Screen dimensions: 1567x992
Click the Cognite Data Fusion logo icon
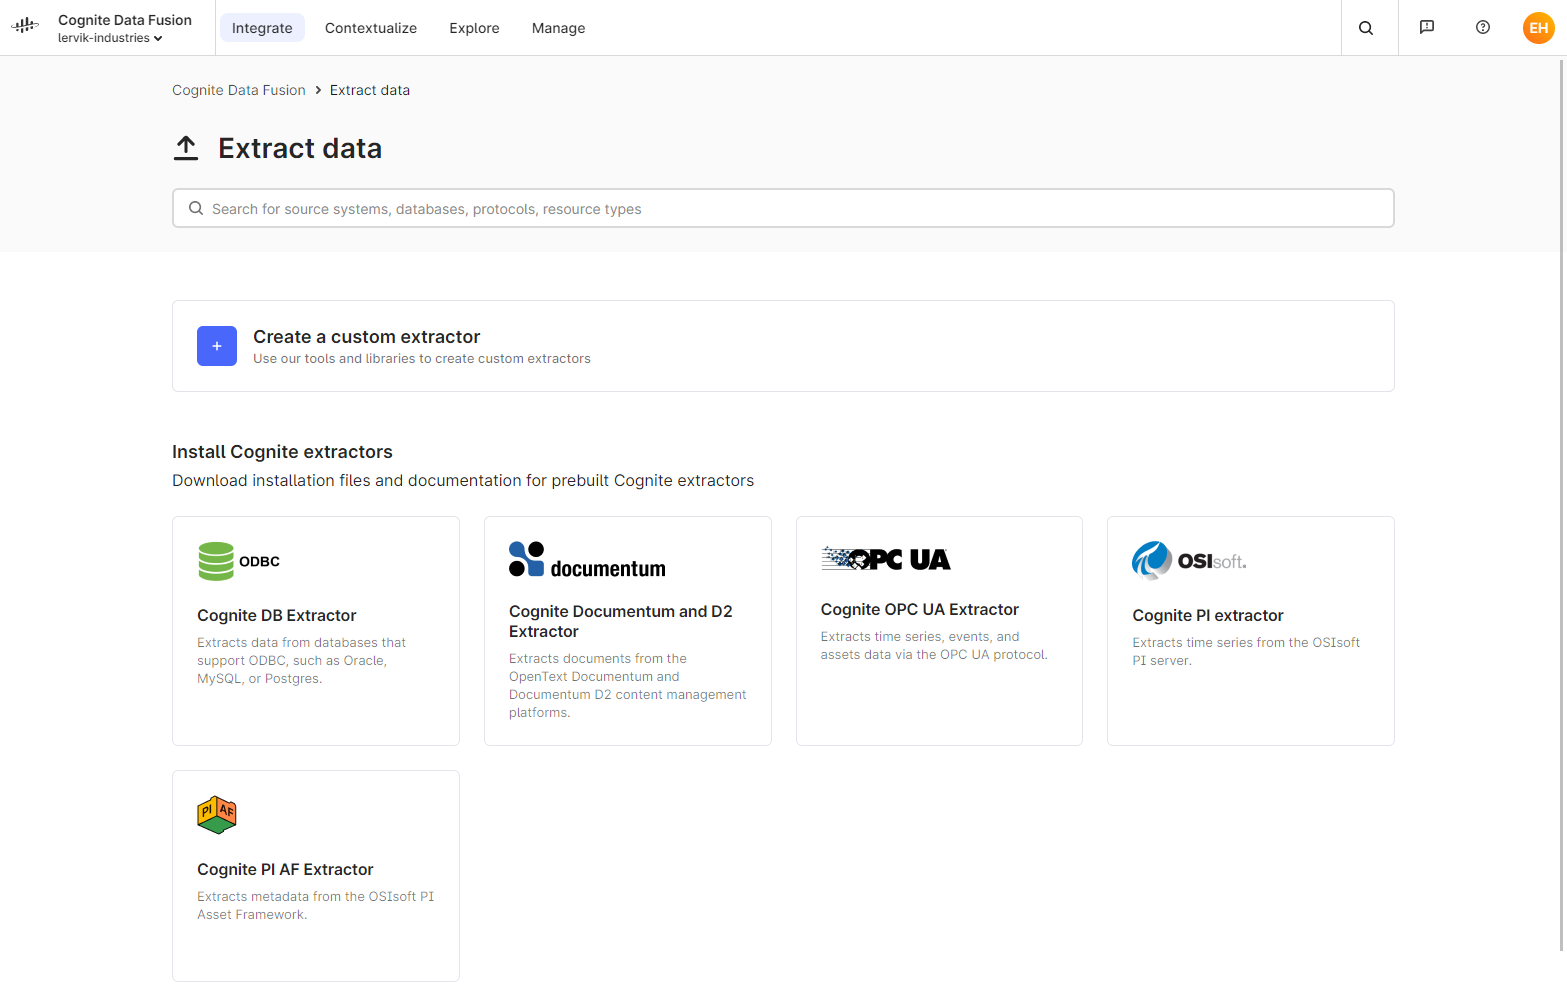(x=25, y=27)
